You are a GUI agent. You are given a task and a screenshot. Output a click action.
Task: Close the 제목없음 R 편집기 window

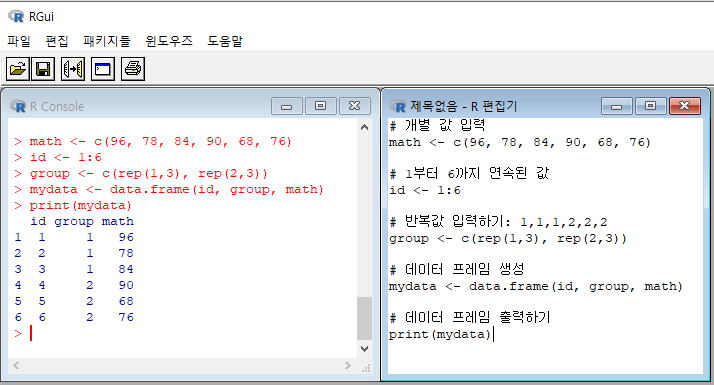[685, 106]
